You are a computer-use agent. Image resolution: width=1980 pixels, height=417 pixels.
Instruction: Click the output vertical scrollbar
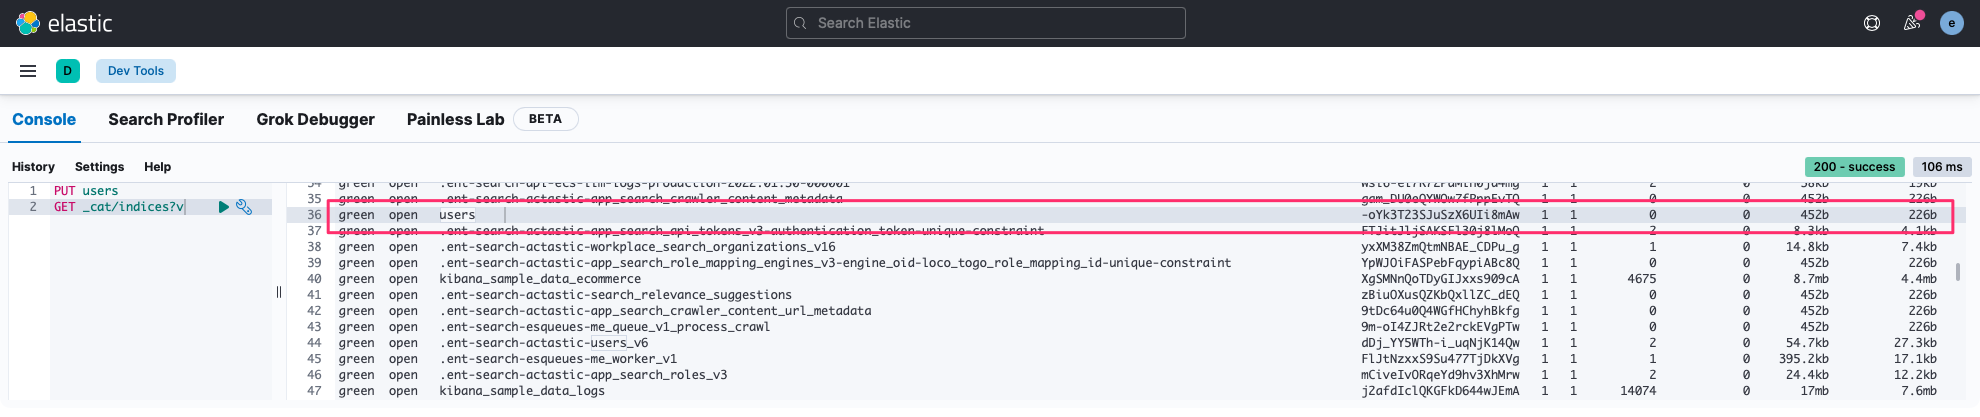tap(1958, 272)
